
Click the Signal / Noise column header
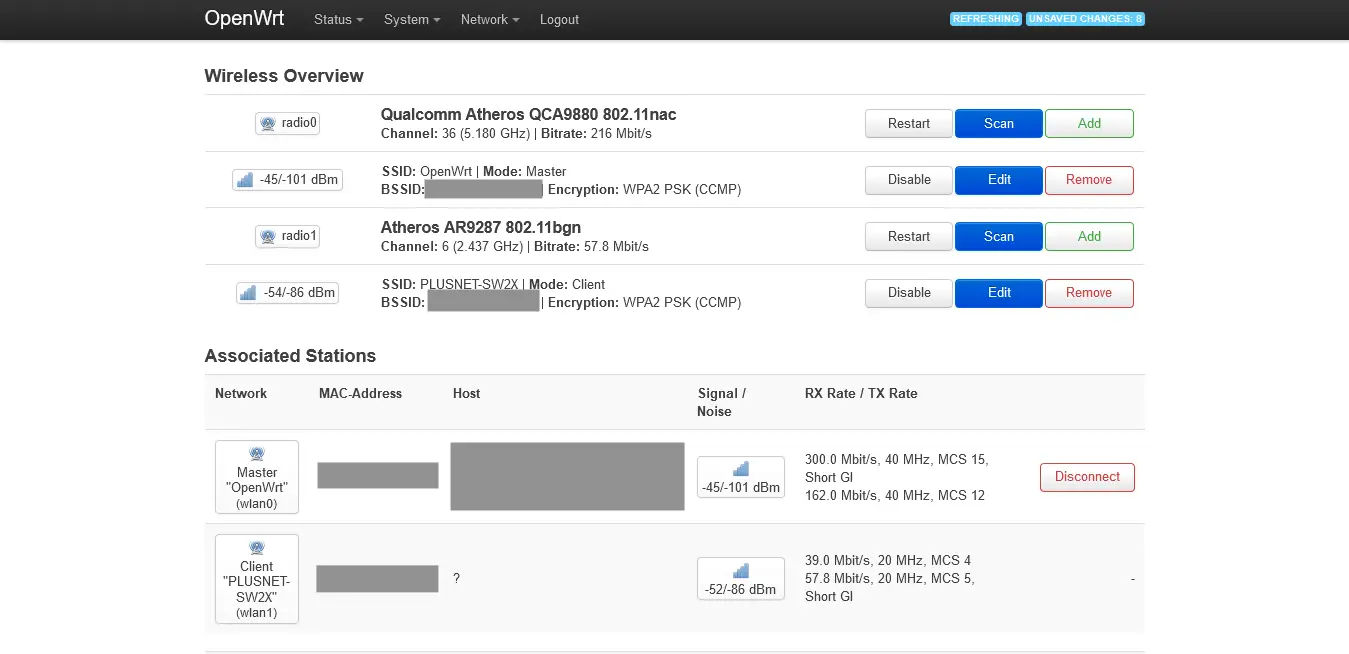tap(722, 403)
